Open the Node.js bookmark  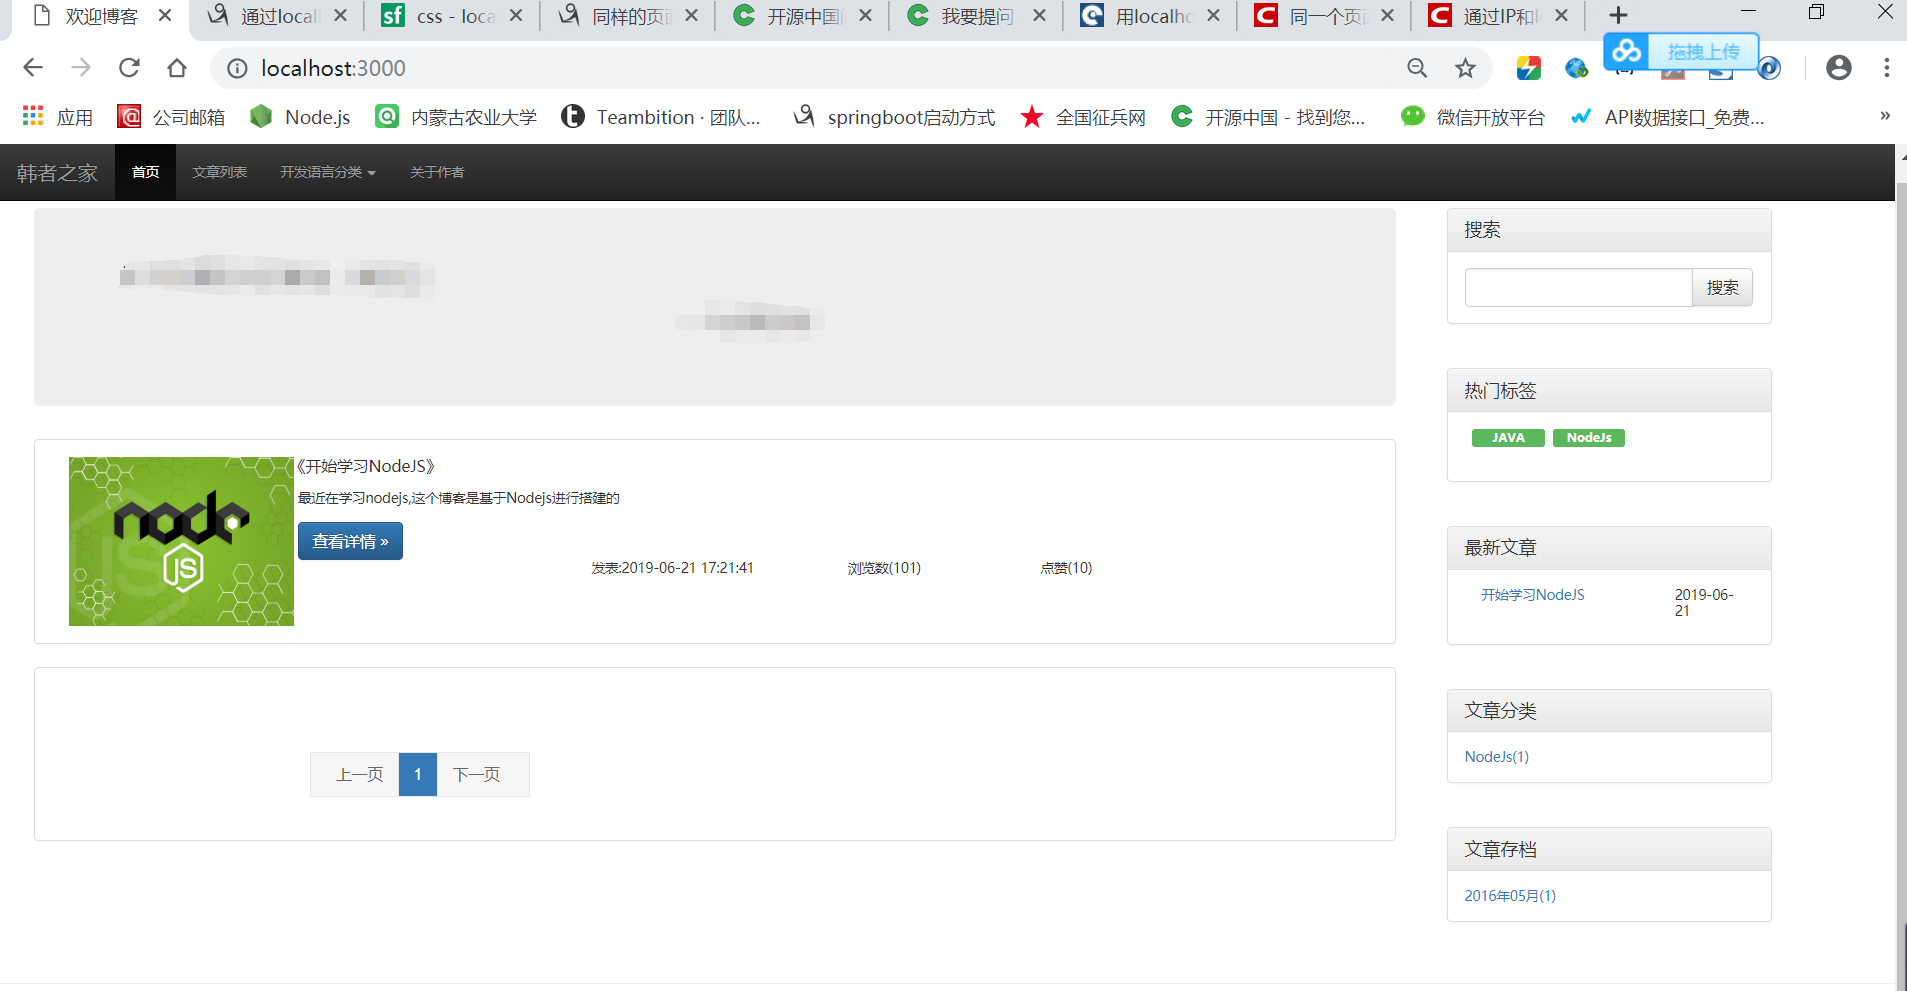(300, 117)
